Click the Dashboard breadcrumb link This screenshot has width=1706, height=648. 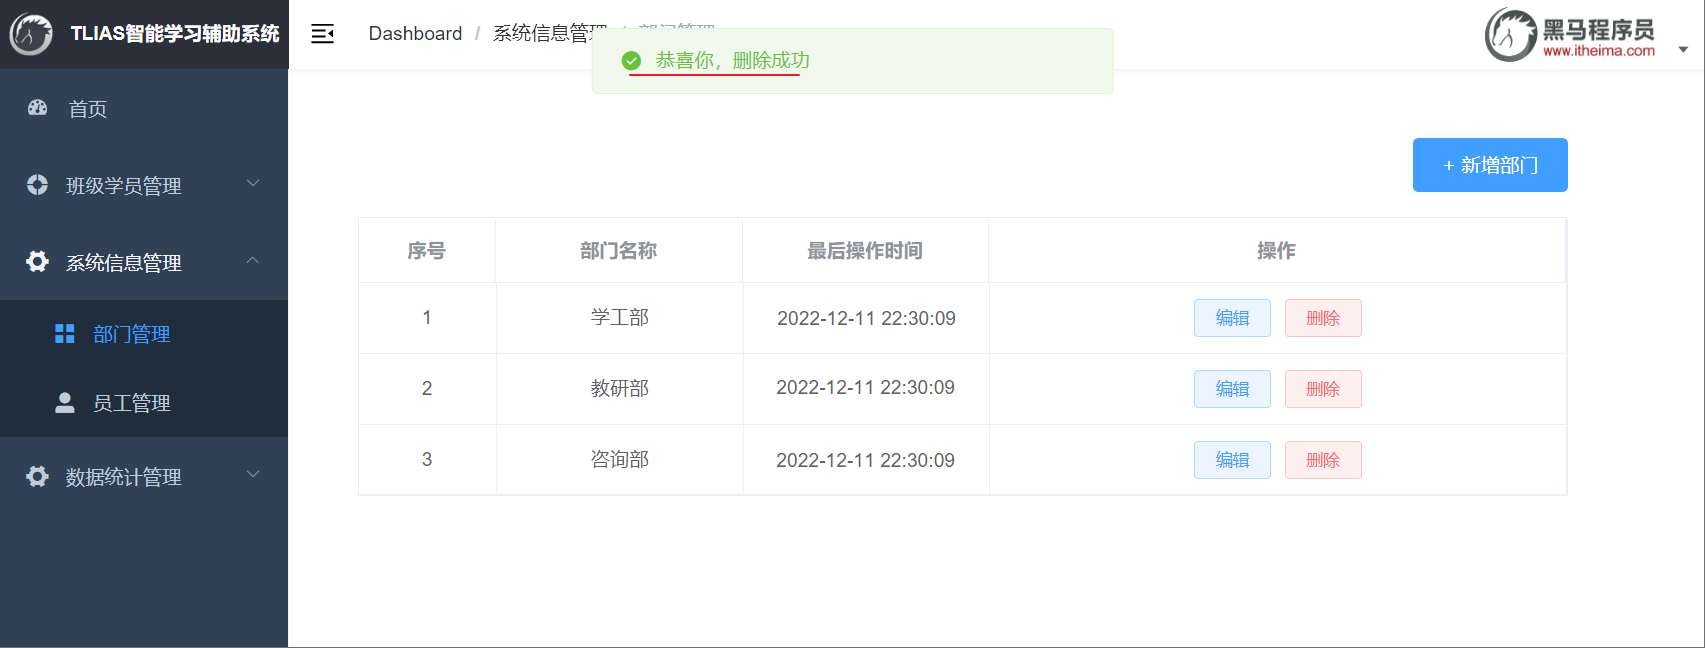(415, 34)
